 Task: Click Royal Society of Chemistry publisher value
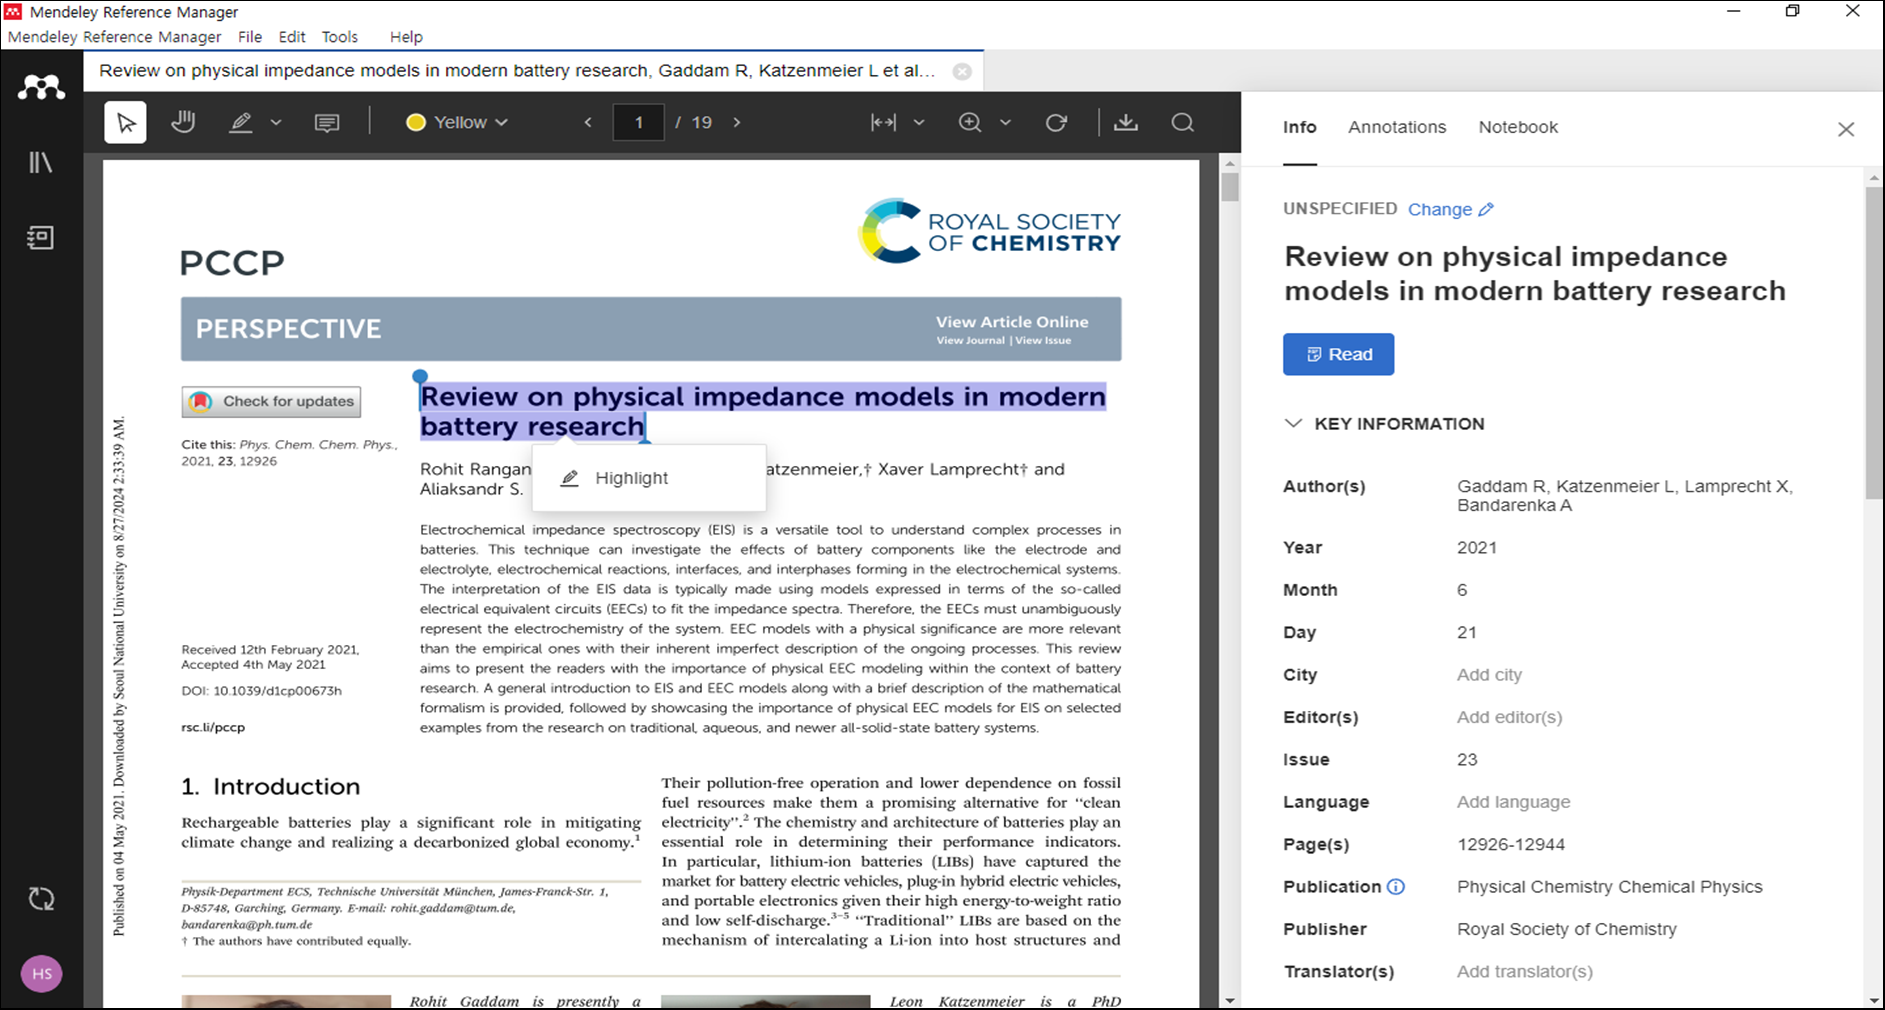coord(1566,929)
